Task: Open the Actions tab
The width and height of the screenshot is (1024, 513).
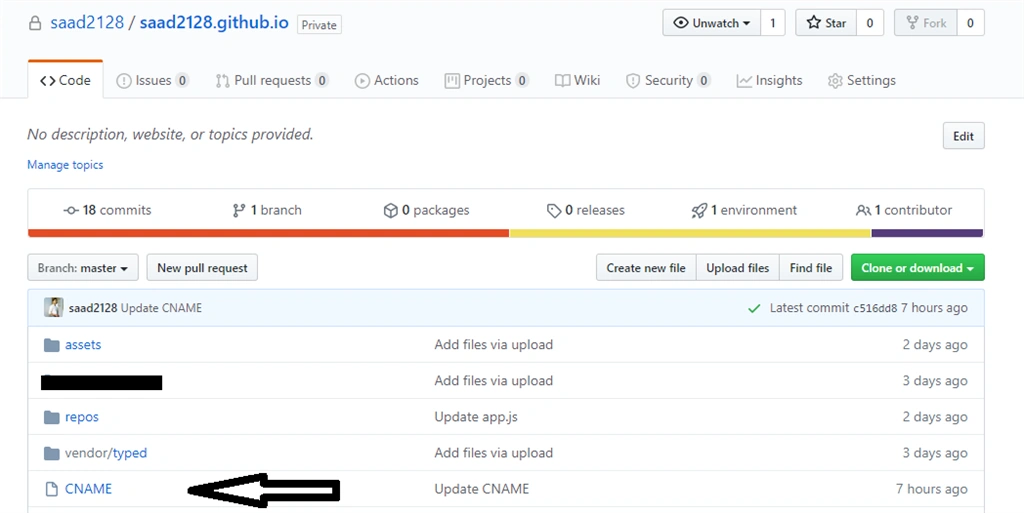Action: pyautogui.click(x=387, y=80)
